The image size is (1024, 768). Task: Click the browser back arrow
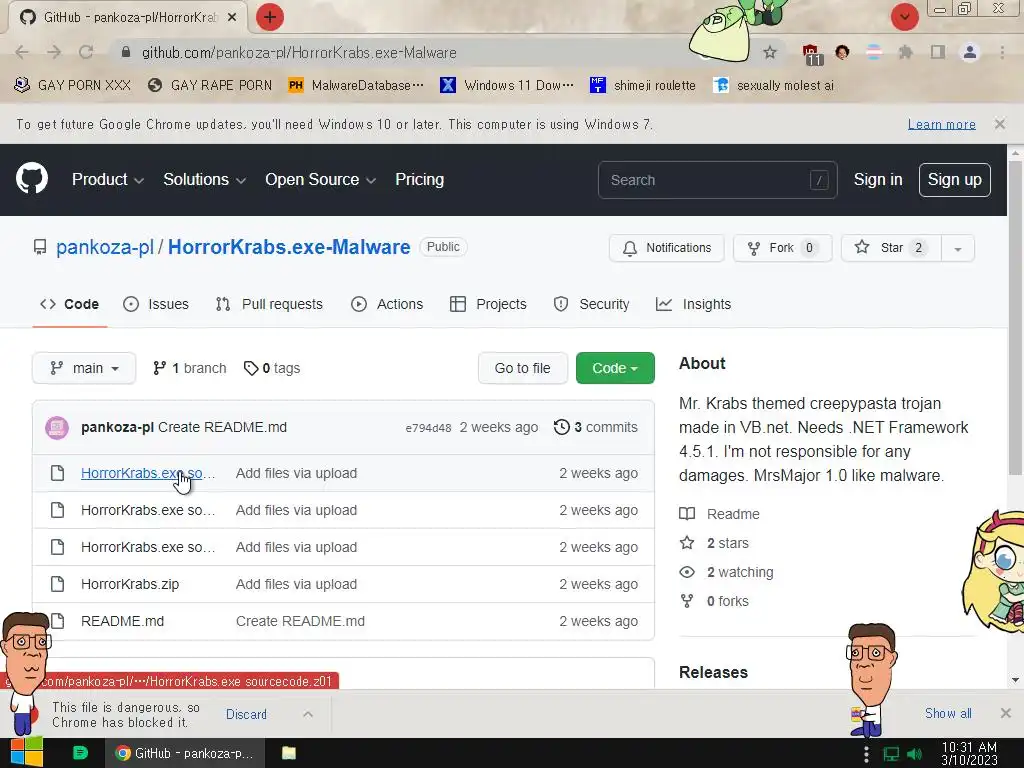tap(22, 52)
